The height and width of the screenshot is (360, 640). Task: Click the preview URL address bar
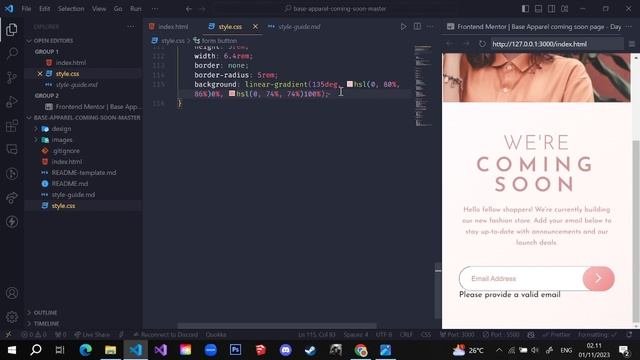click(557, 44)
